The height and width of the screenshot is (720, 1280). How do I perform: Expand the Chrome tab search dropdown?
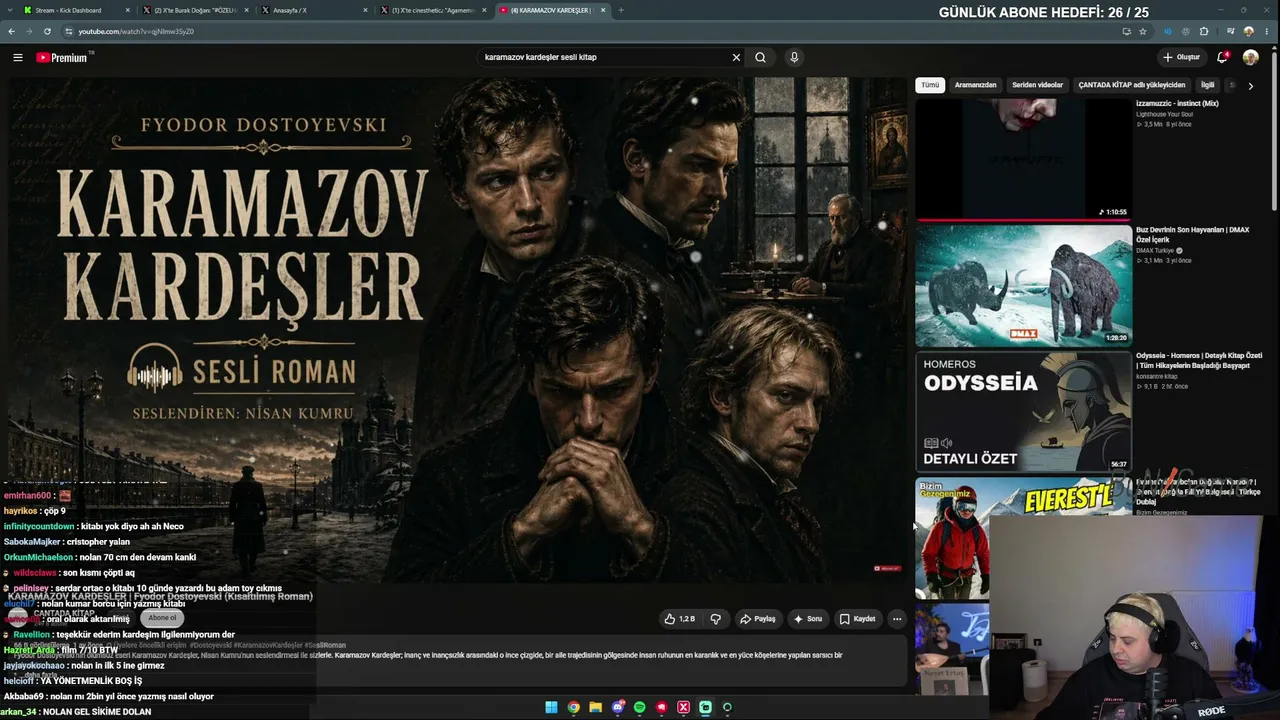(10, 10)
